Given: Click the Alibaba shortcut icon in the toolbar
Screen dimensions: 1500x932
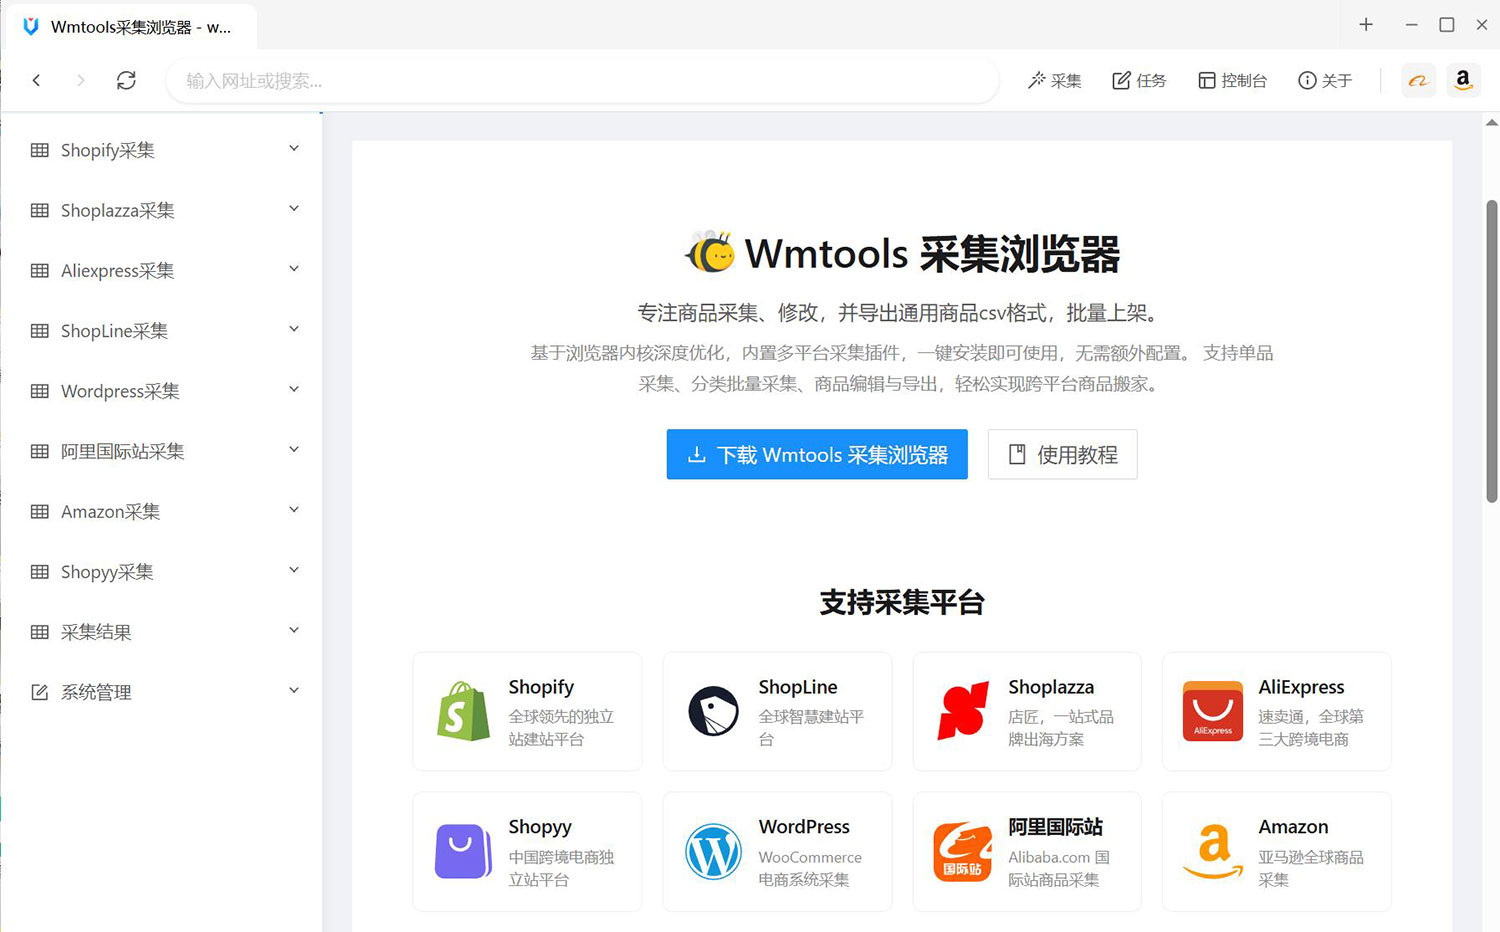Looking at the screenshot, I should click(1418, 80).
